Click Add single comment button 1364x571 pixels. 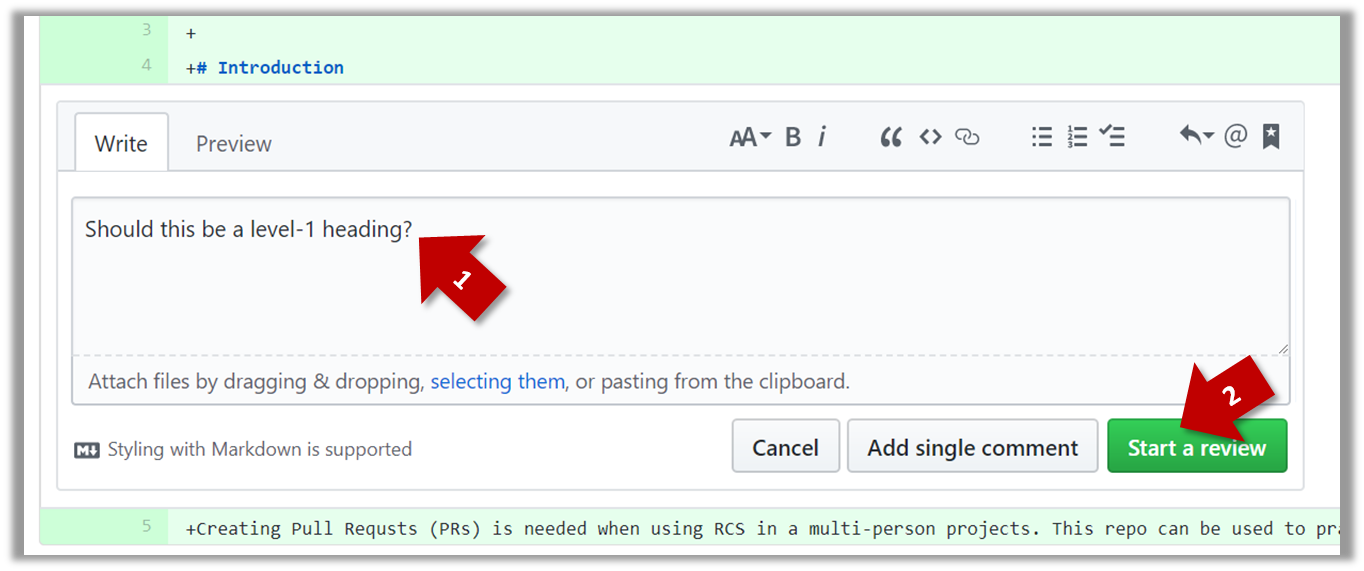click(972, 447)
